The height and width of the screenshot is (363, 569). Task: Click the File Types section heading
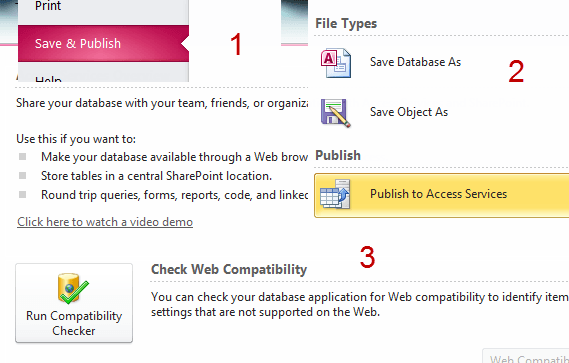346,24
